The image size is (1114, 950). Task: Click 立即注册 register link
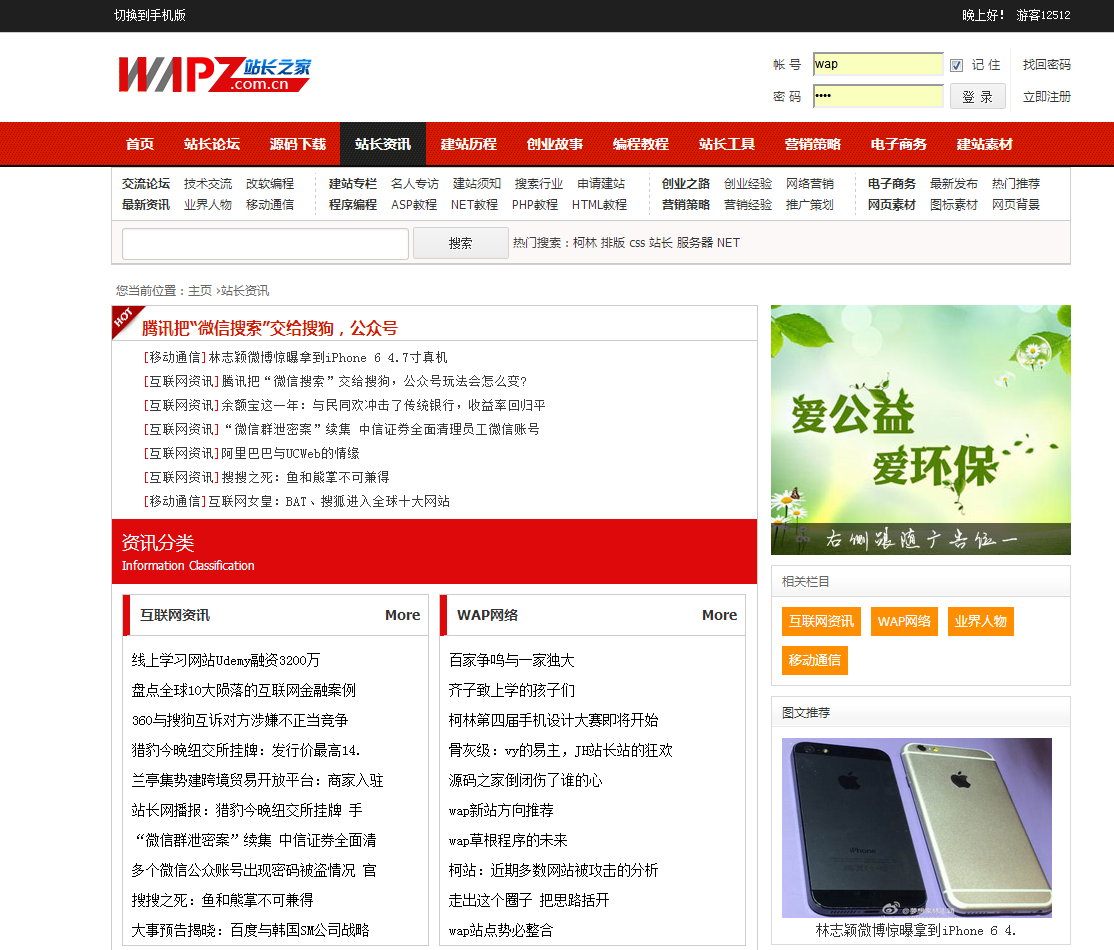(1046, 97)
